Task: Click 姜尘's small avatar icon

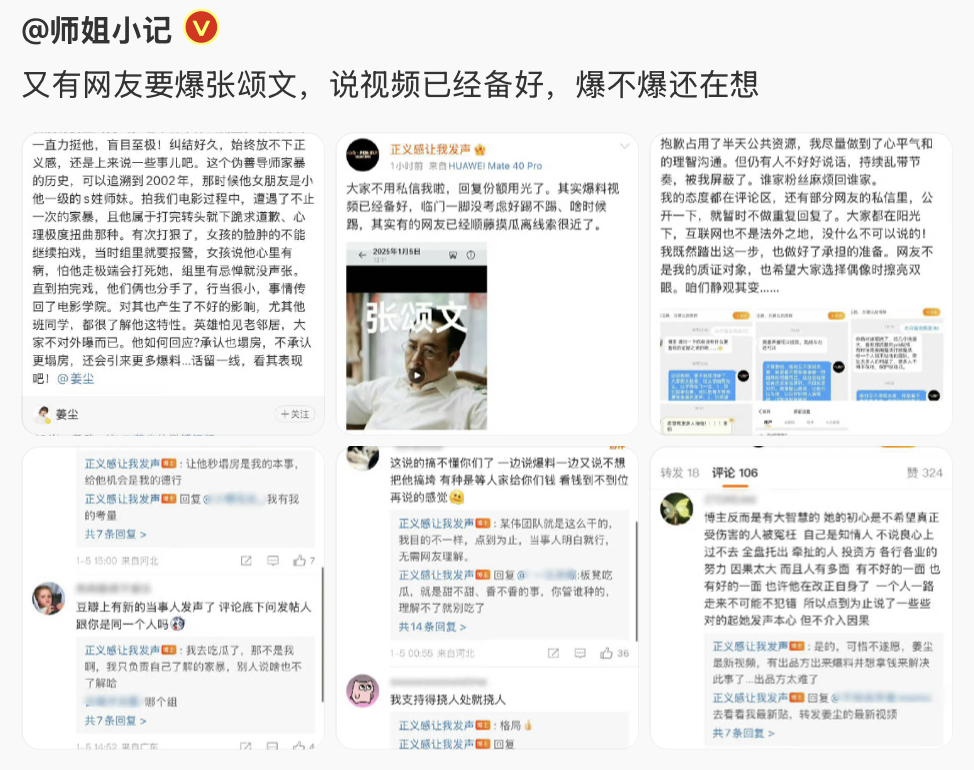Action: pyautogui.click(x=43, y=414)
